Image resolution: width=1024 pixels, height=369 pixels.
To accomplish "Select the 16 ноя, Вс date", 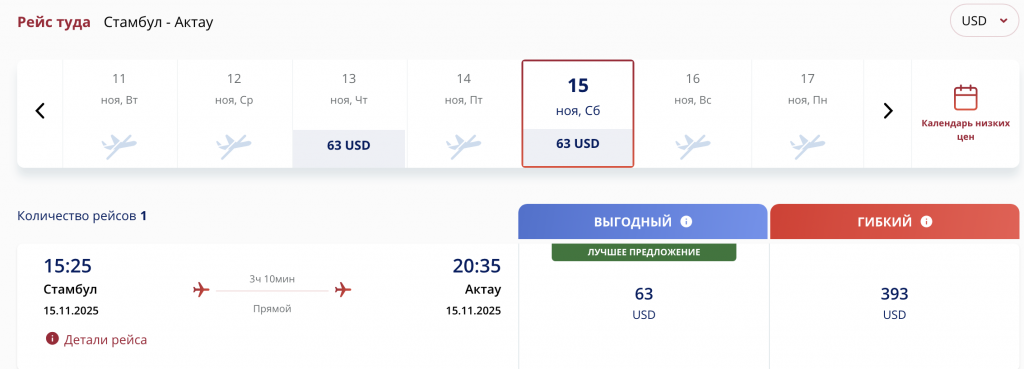I will (693, 114).
